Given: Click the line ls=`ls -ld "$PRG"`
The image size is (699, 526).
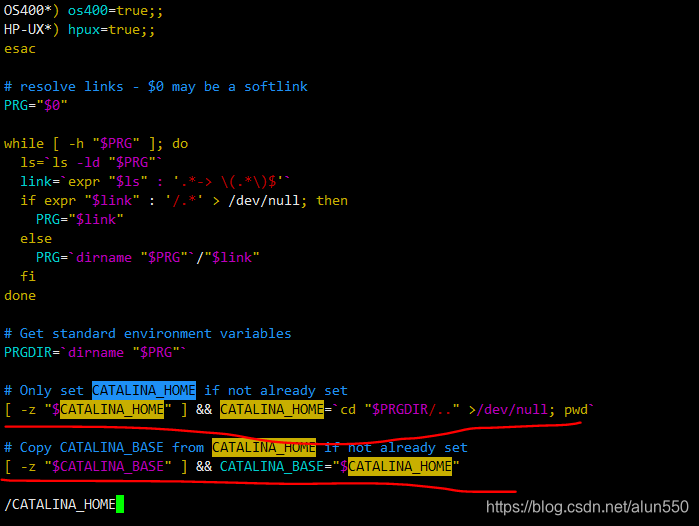Looking at the screenshot, I should 91,163.
